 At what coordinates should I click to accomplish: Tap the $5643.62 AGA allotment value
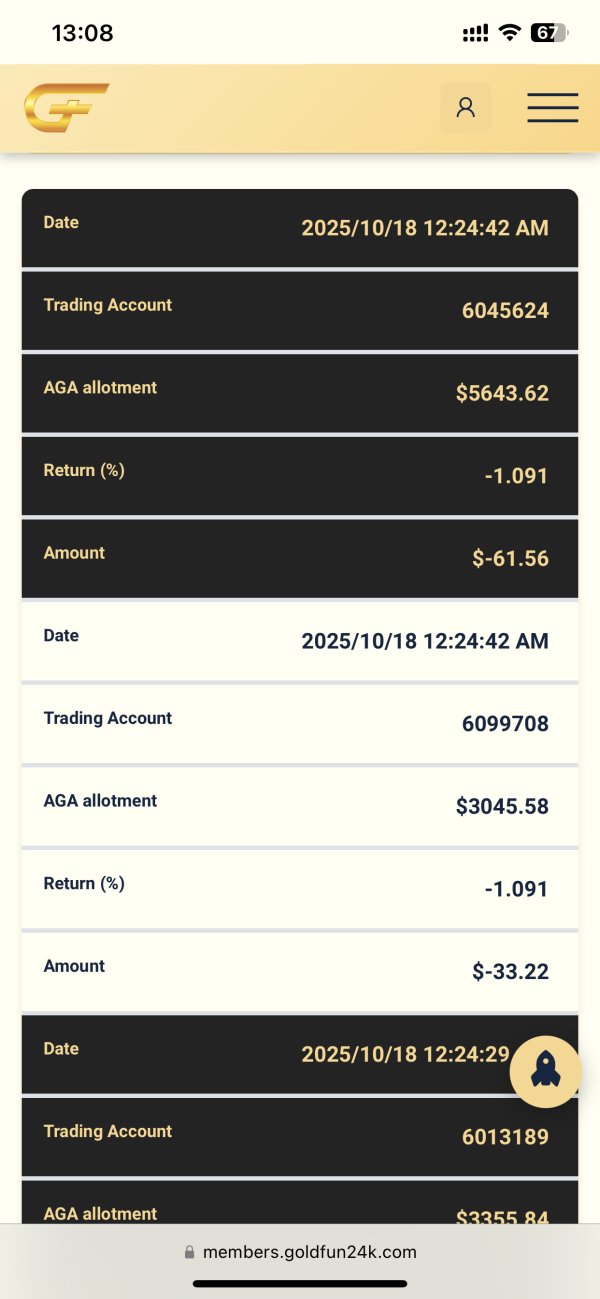coord(502,393)
